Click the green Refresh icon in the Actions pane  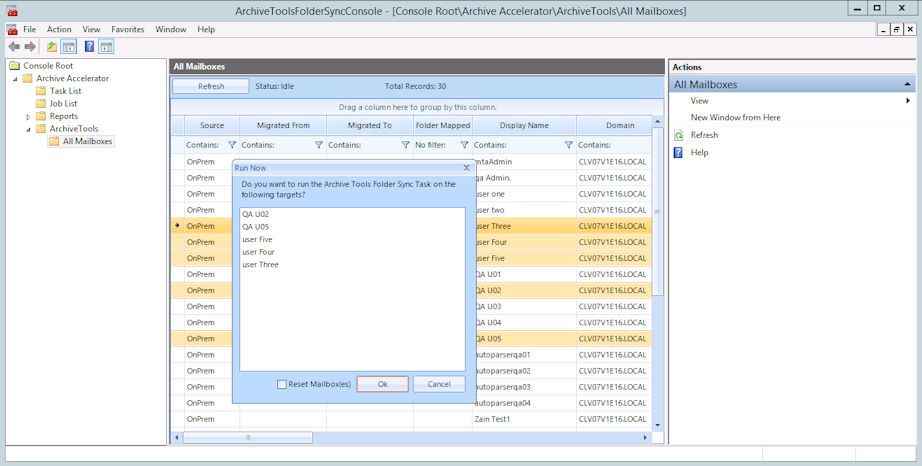pyautogui.click(x=679, y=135)
